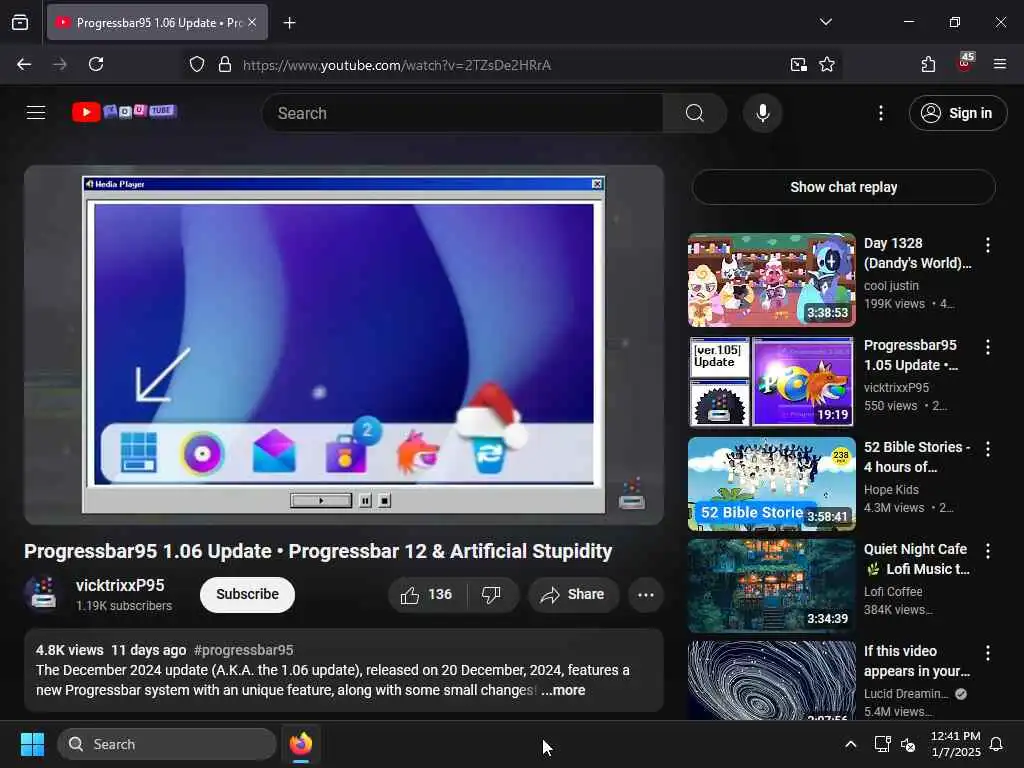Screen dimensions: 1024x768
Task: Open notifications bell in taskbar
Action: pyautogui.click(x=997, y=744)
